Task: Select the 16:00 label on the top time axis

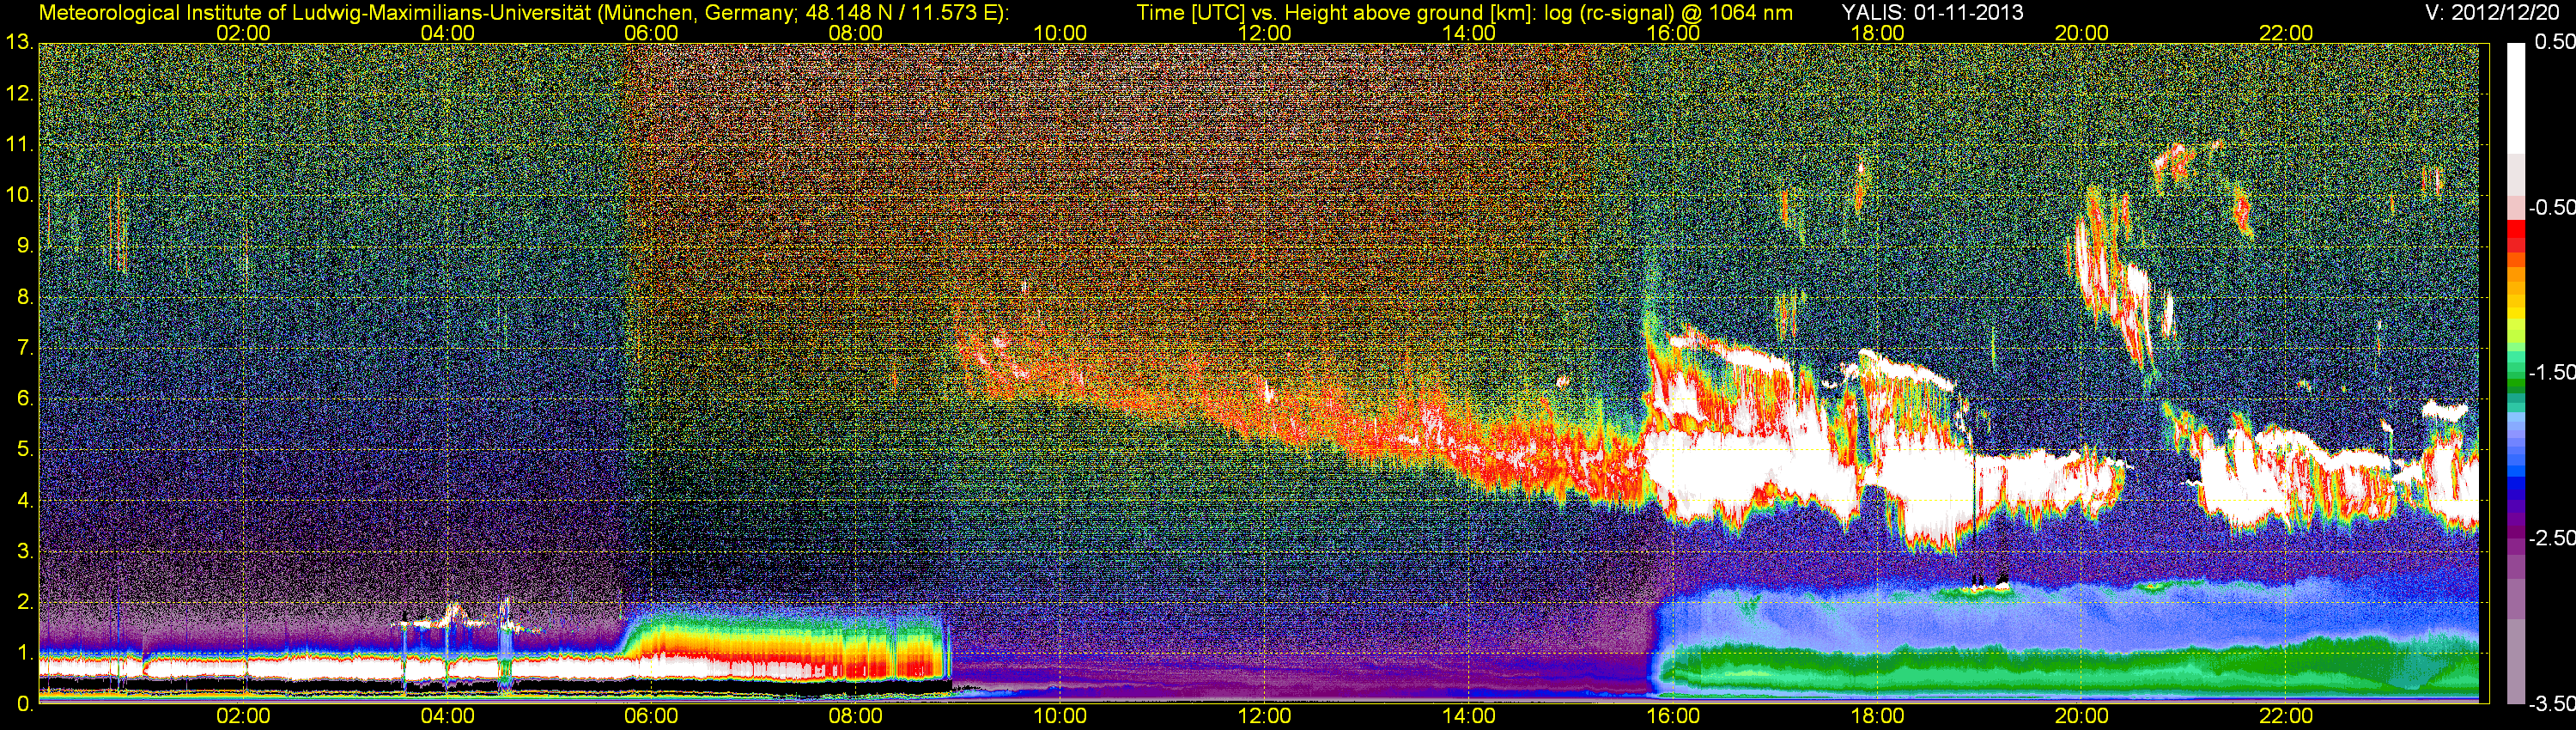Action: (x=1673, y=33)
